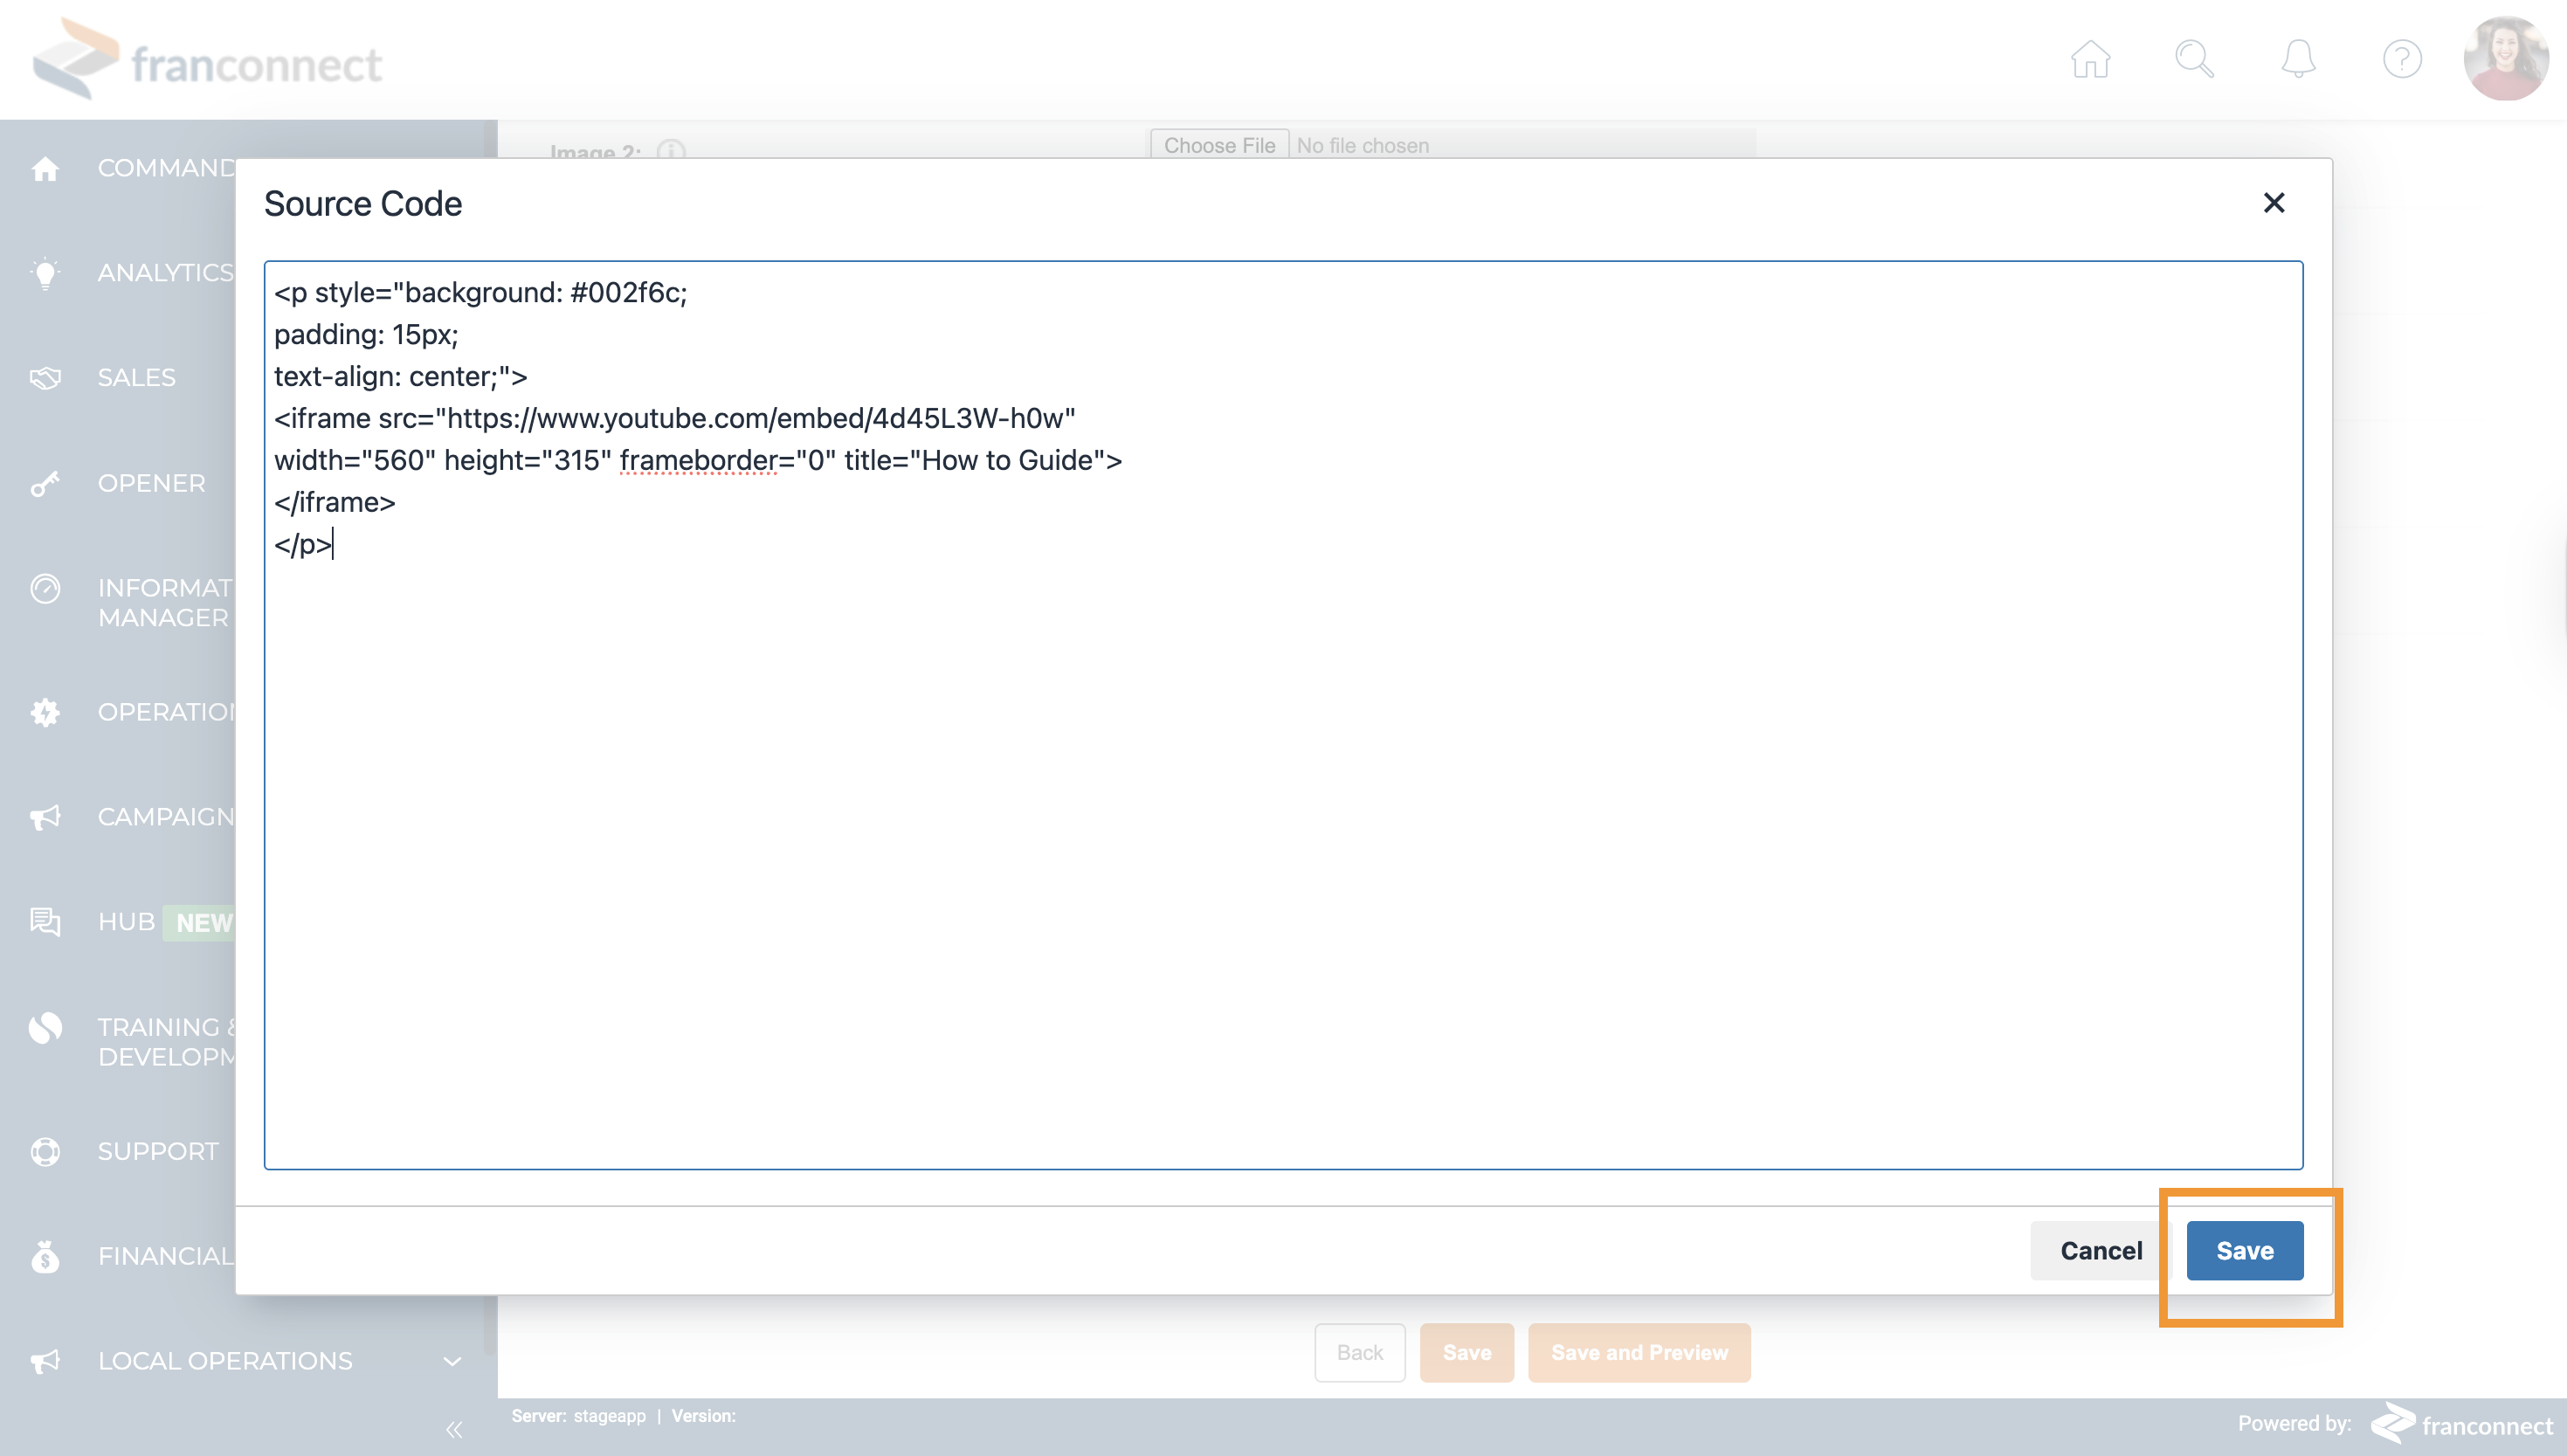Image resolution: width=2567 pixels, height=1456 pixels.
Task: Collapse the sidebar with double chevron
Action: coord(454,1430)
